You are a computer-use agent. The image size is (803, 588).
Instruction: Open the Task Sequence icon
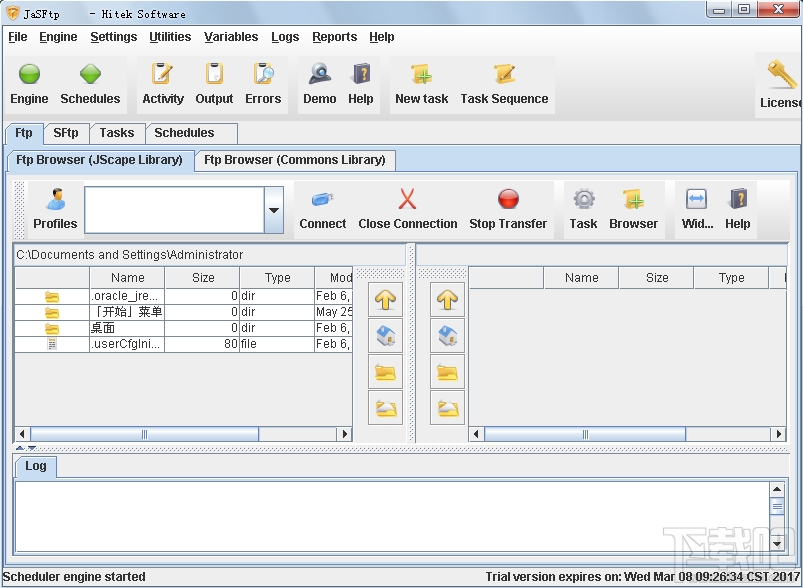(504, 75)
